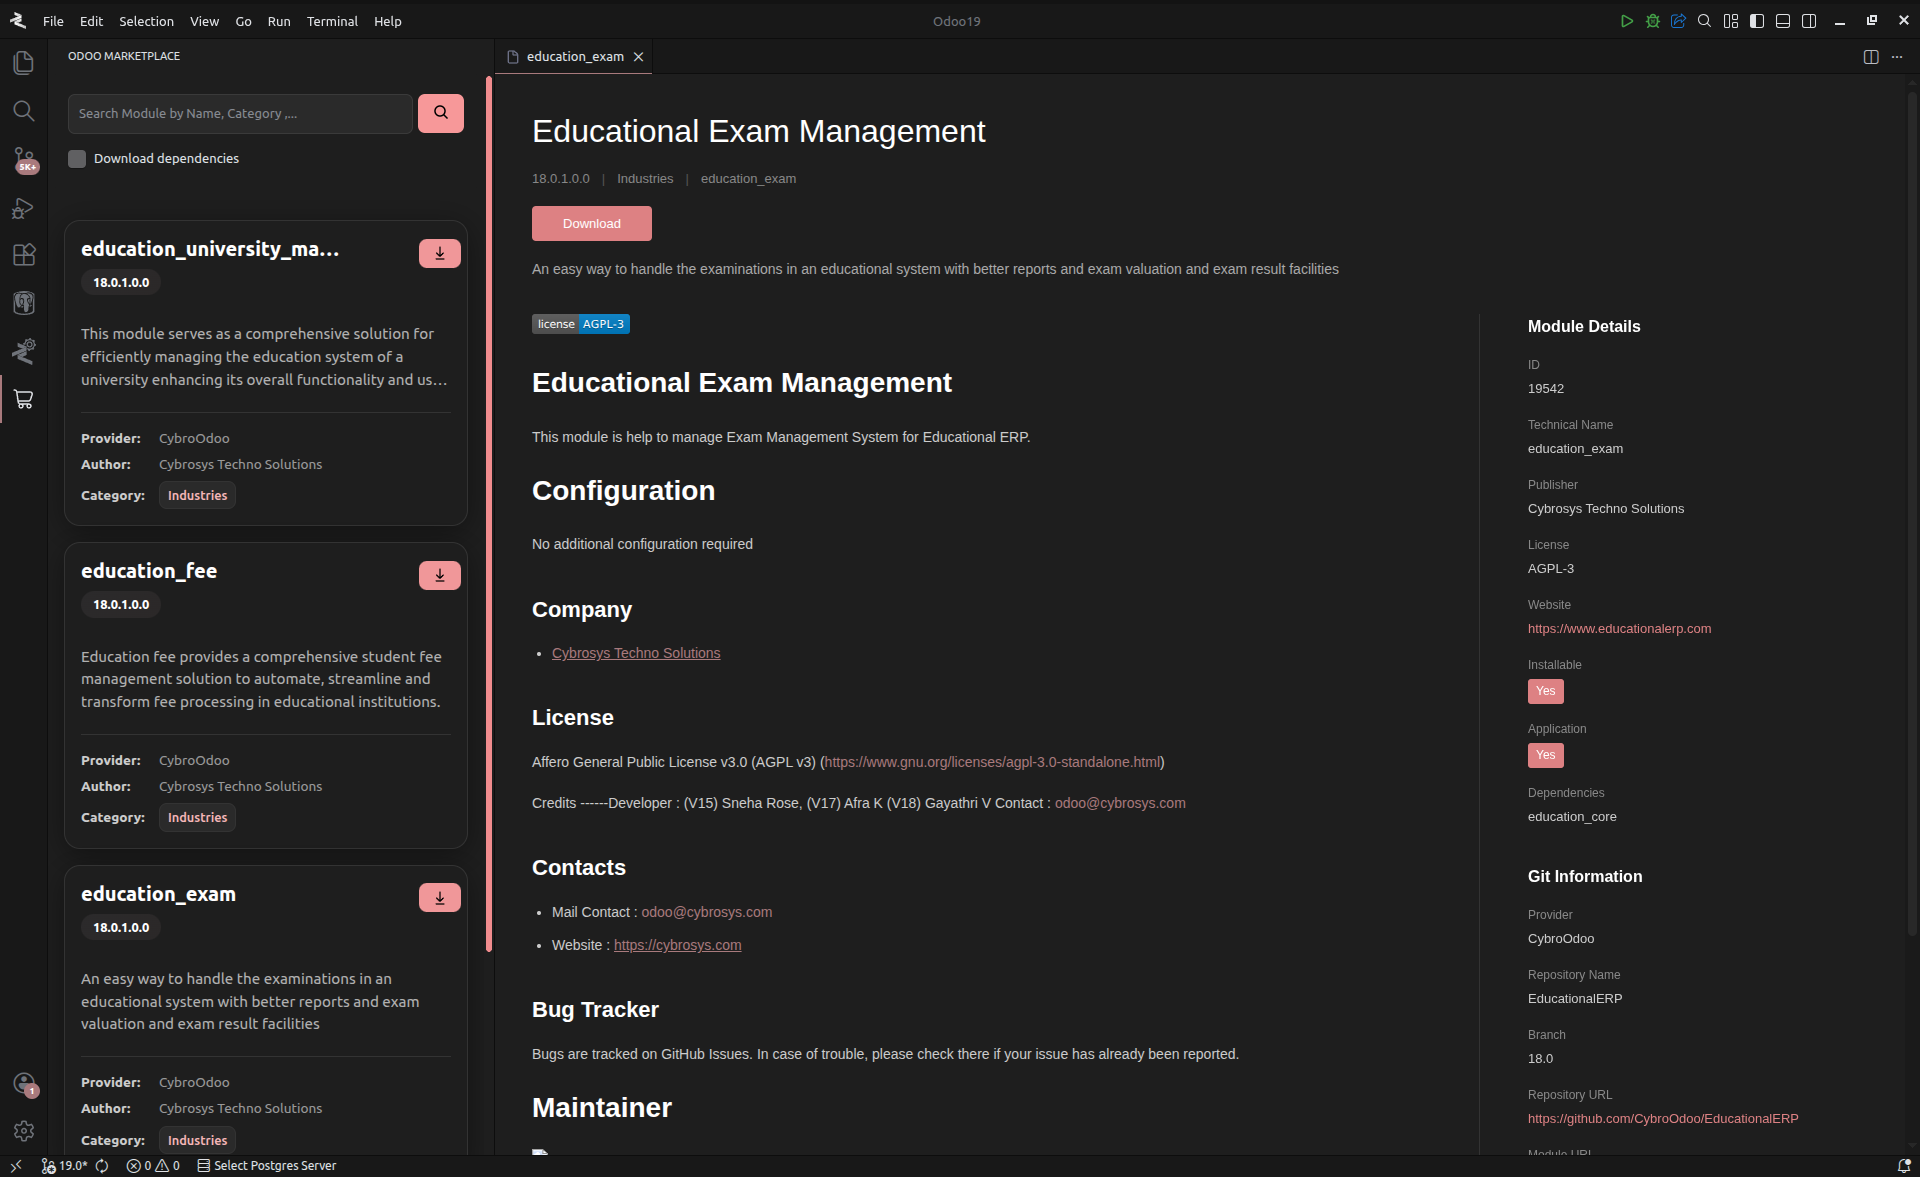The width and height of the screenshot is (1920, 1177).
Task: Select the education_exam editor tab
Action: [x=575, y=57]
